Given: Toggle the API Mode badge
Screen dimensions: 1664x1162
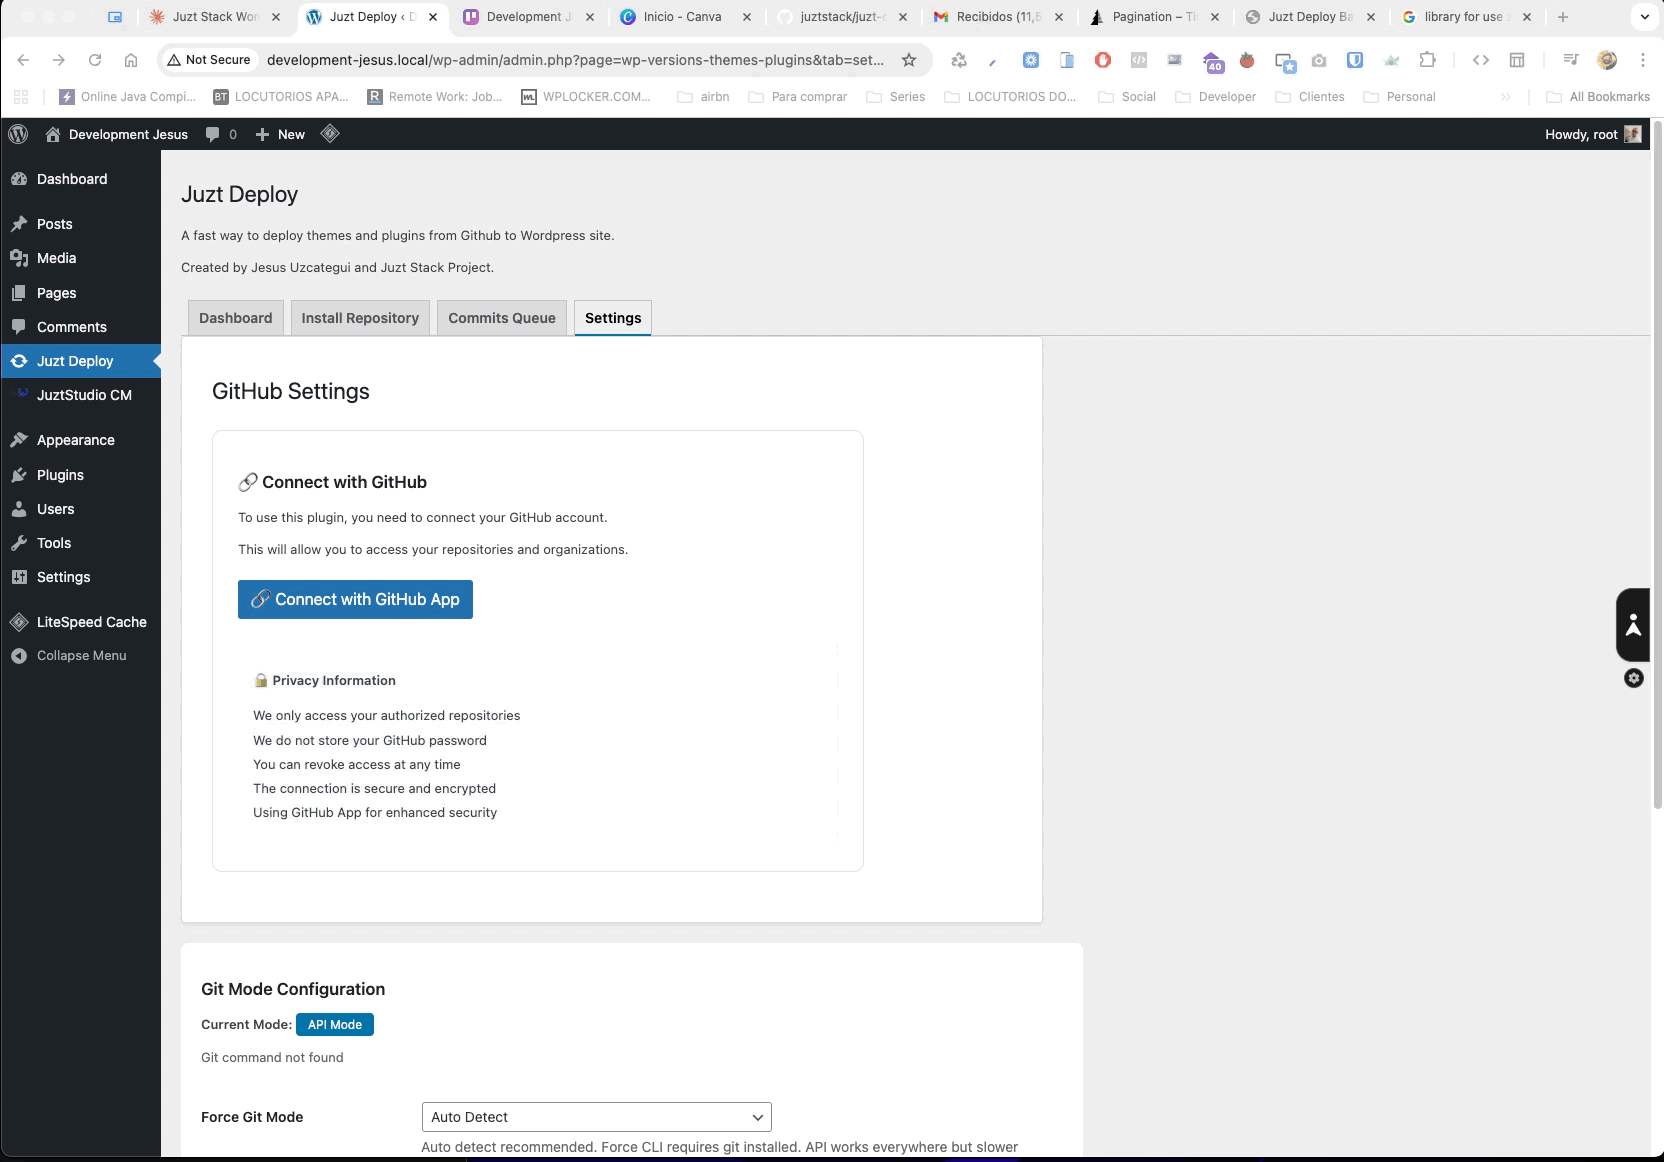Looking at the screenshot, I should (x=334, y=1024).
